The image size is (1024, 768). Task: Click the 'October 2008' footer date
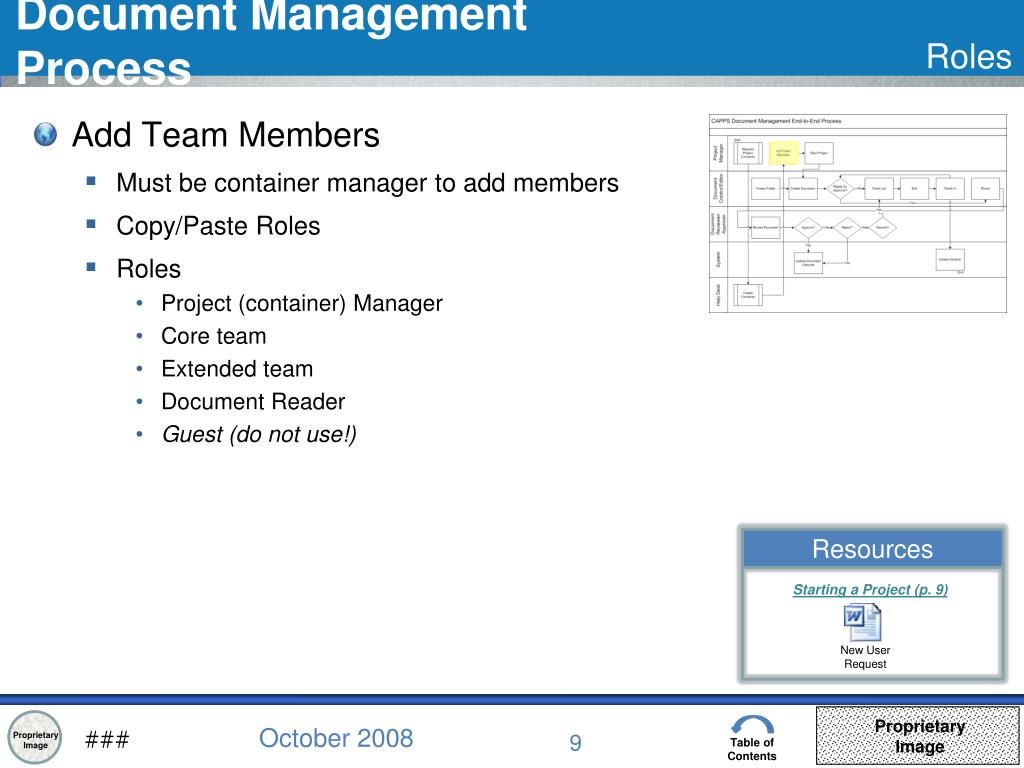click(x=336, y=739)
